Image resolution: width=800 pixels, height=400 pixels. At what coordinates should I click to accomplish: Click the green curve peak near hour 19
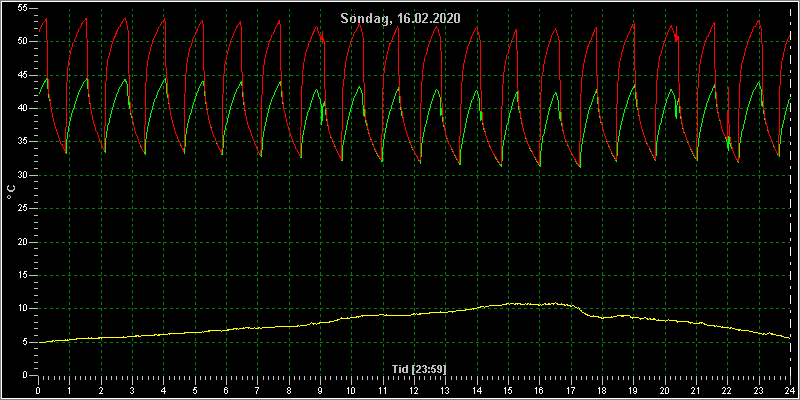(634, 85)
